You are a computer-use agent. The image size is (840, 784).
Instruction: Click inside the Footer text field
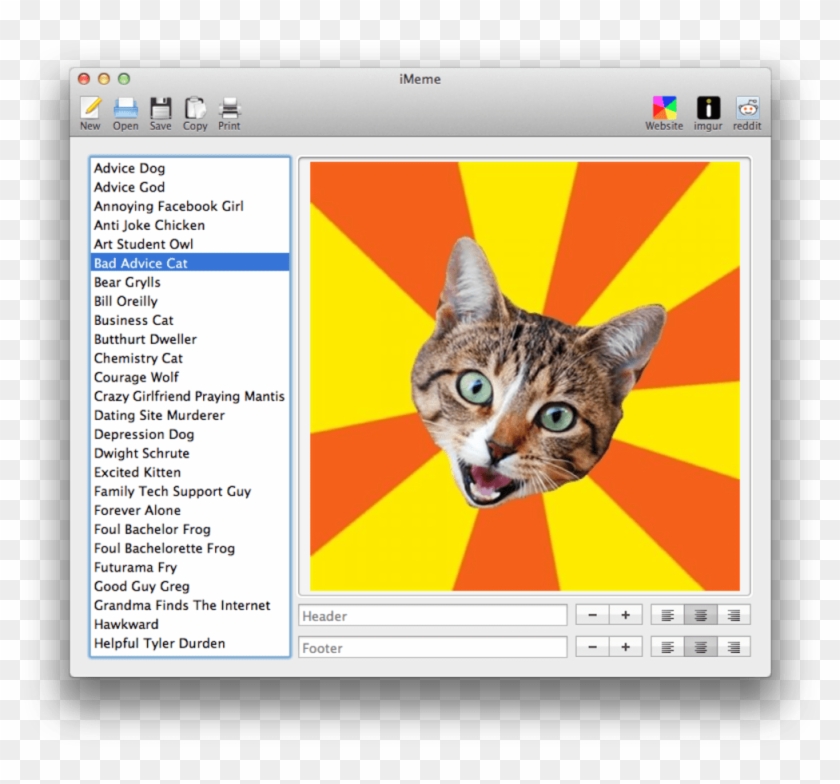tap(432, 647)
